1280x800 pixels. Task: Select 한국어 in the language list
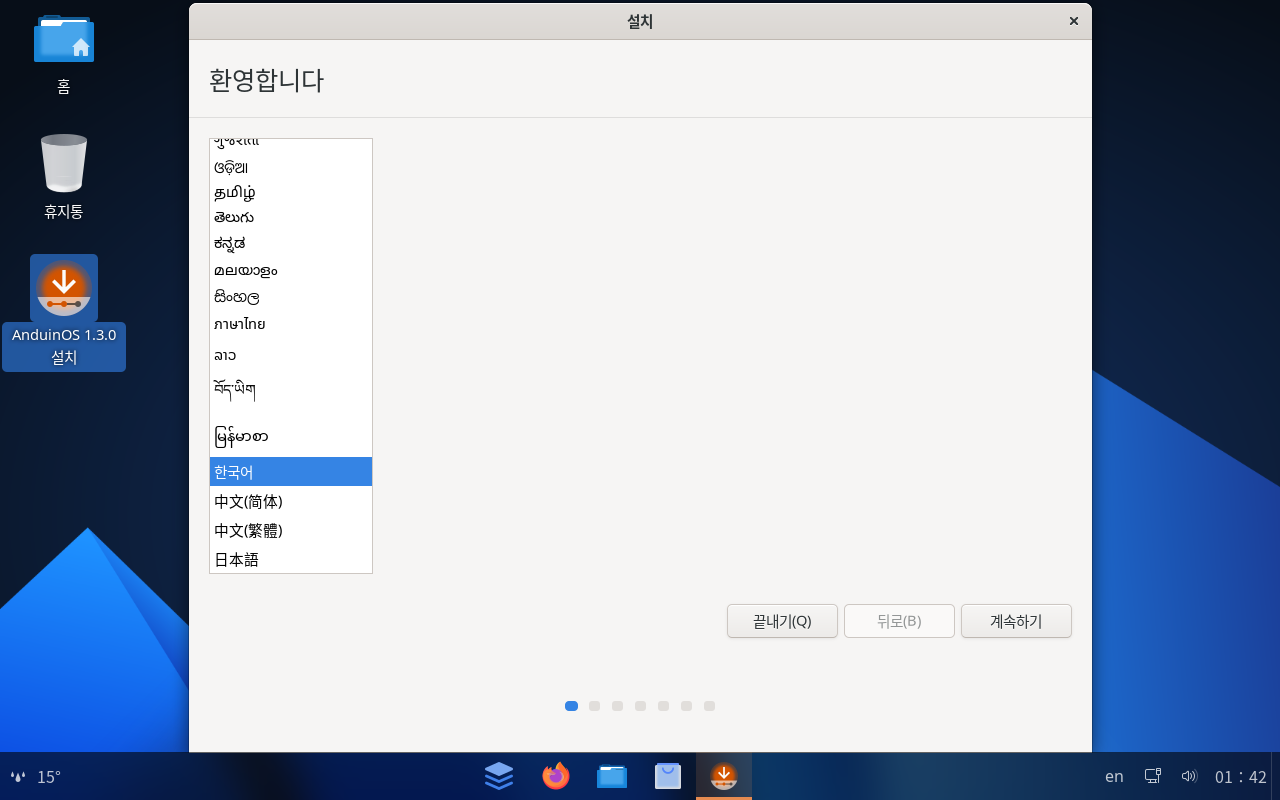click(291, 472)
